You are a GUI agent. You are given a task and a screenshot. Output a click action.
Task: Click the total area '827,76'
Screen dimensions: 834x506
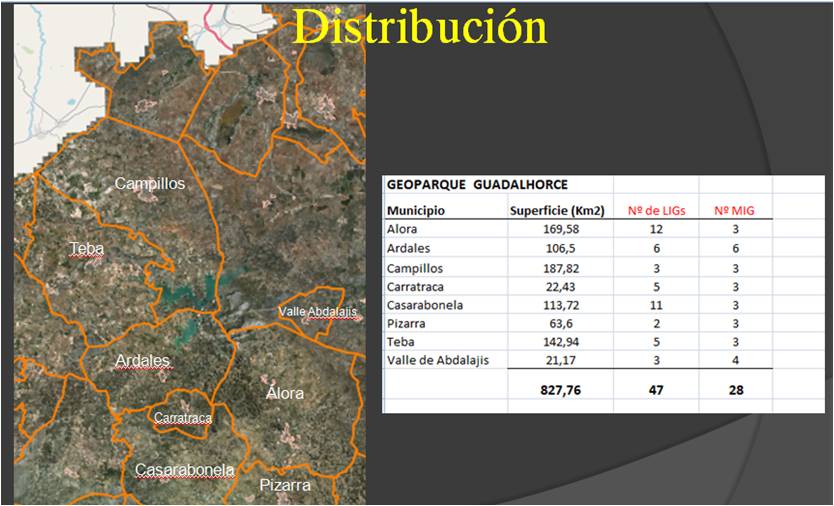[561, 390]
